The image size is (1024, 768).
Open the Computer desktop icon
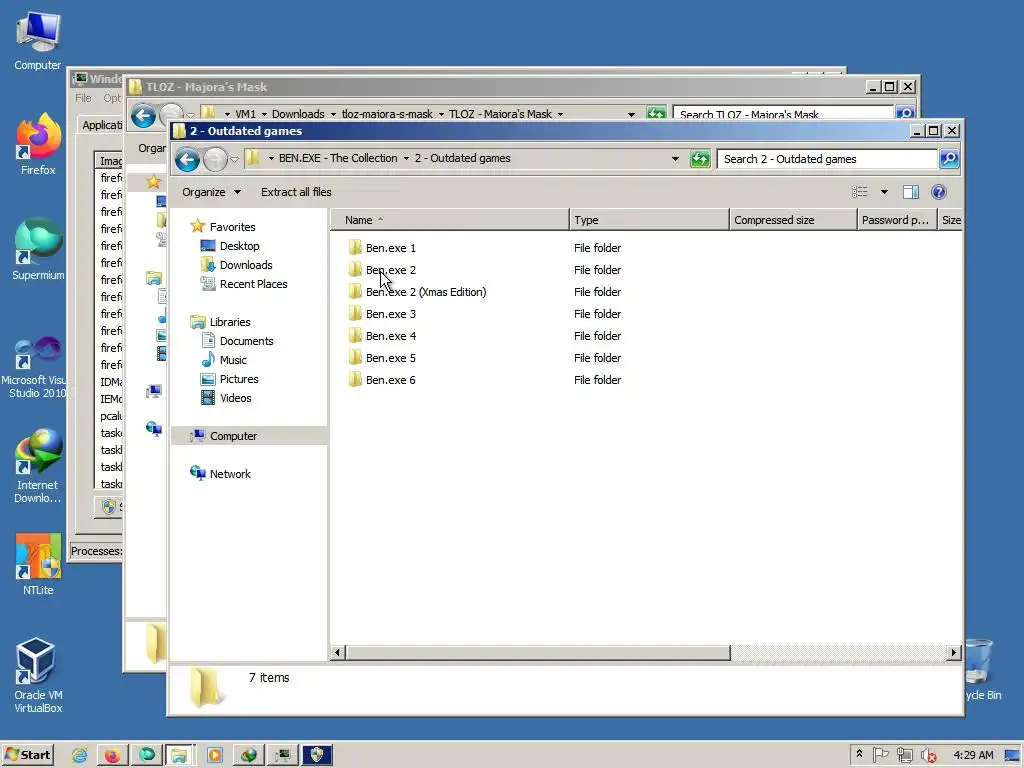tap(38, 40)
